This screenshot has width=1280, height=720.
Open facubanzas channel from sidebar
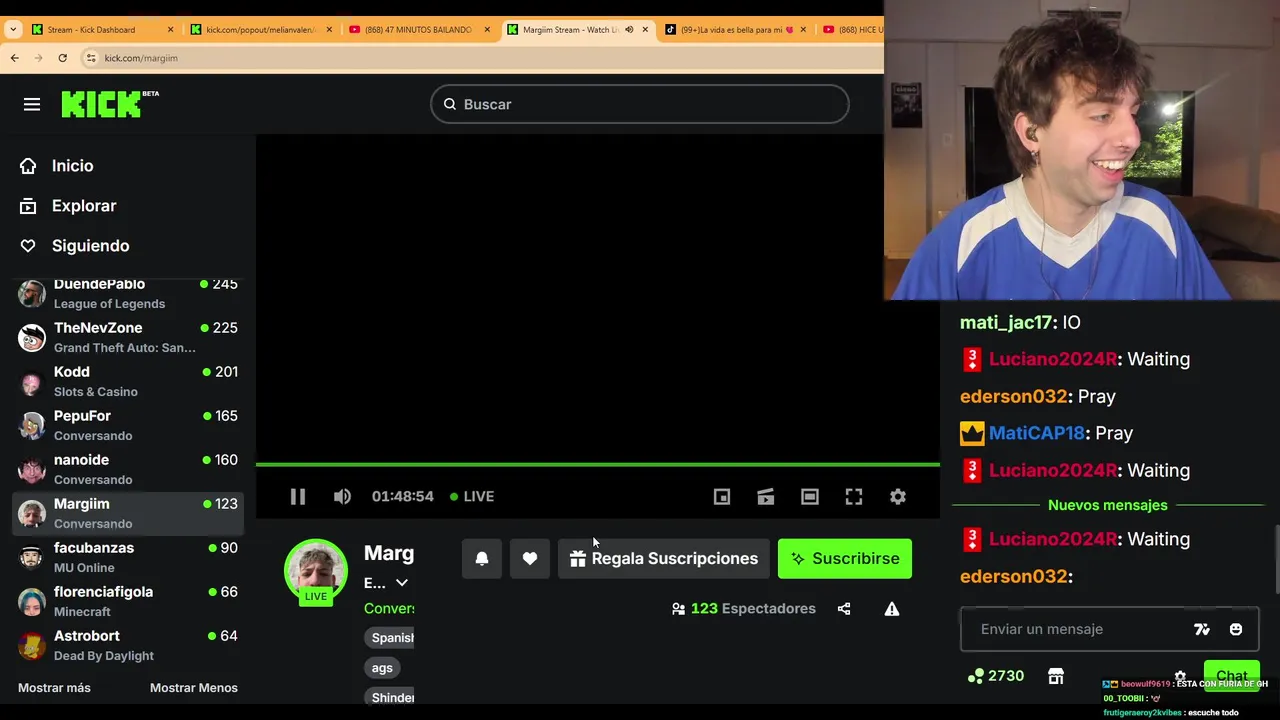coord(128,558)
